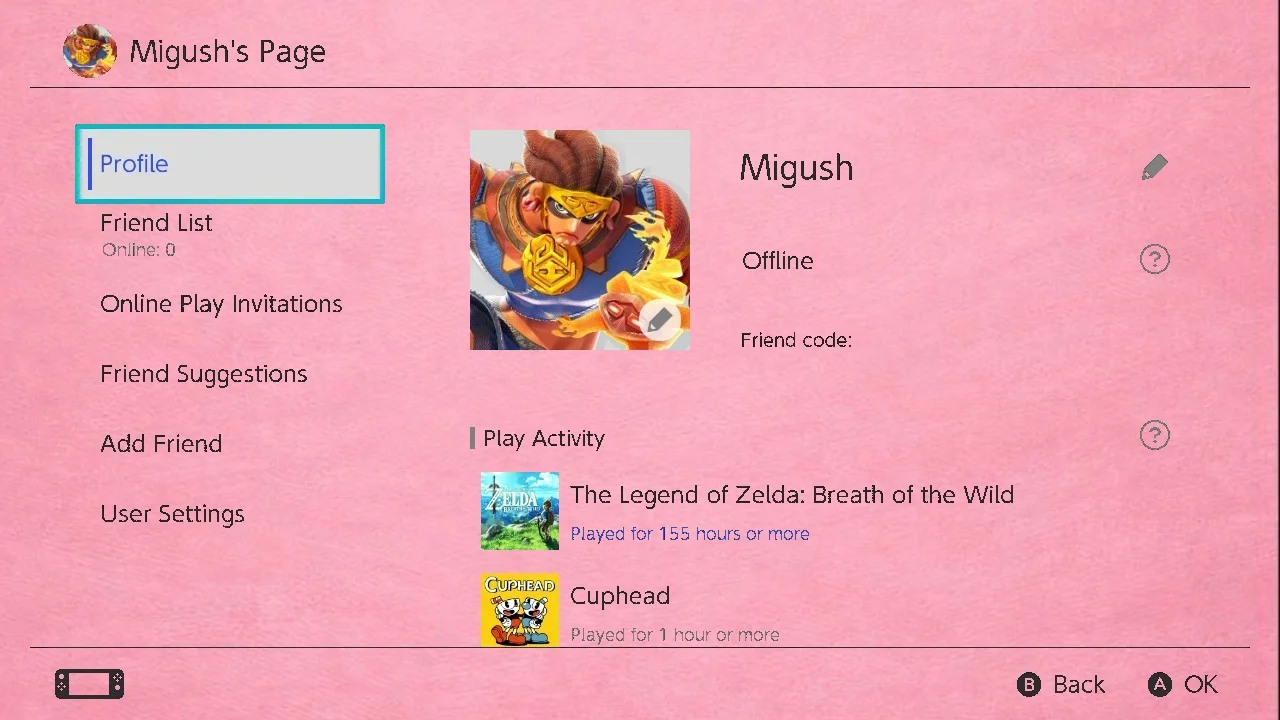The width and height of the screenshot is (1280, 720).
Task: Open the Breath of the Wild game icon
Action: (x=519, y=511)
